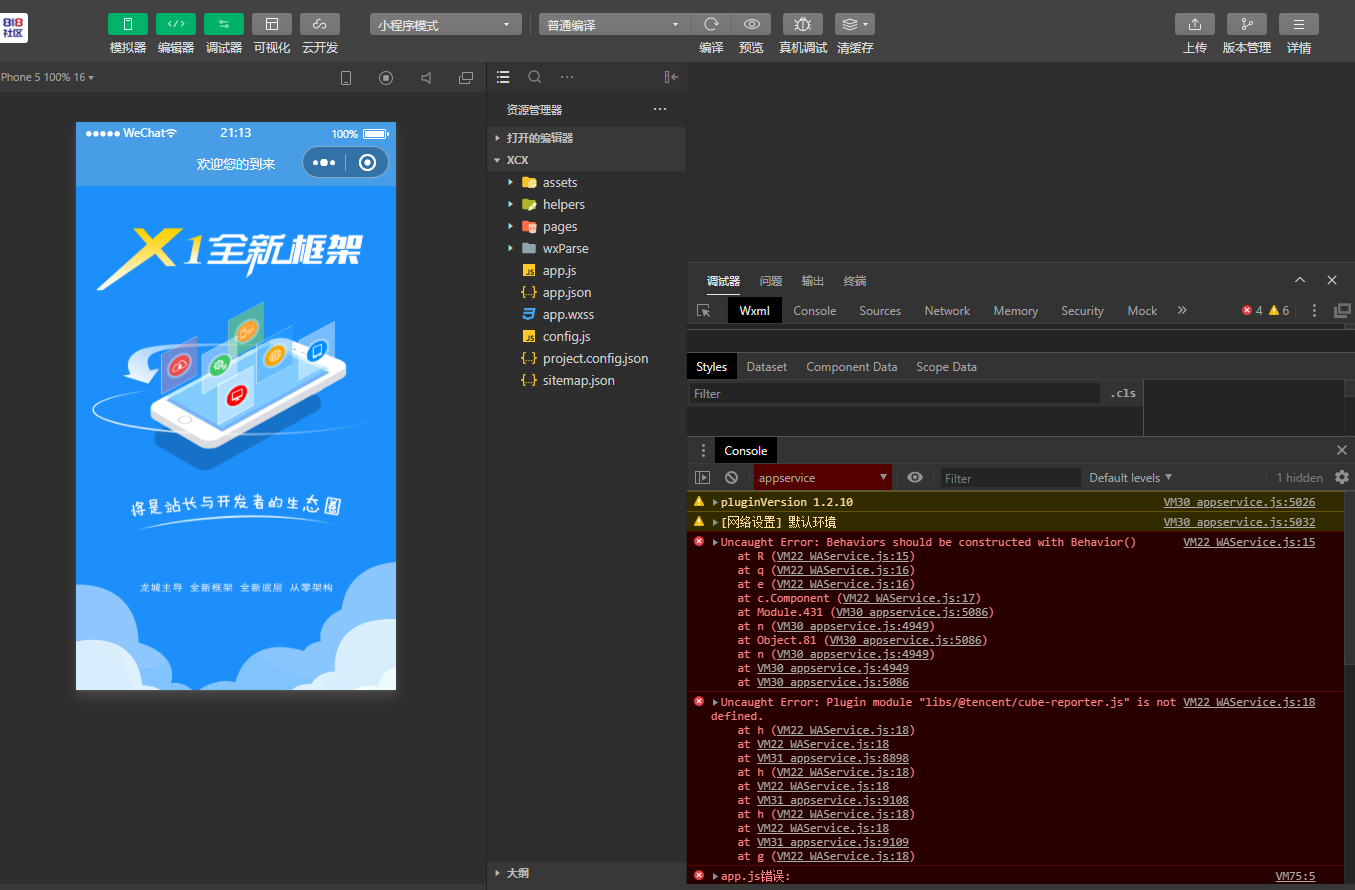
Task: Clear the console with the clear icon
Action: click(731, 478)
